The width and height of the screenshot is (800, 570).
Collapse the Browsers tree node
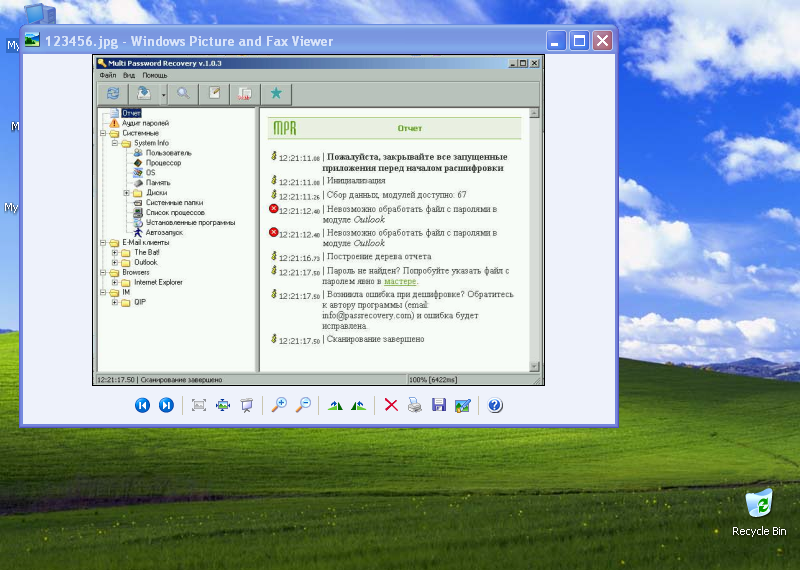pyautogui.click(x=103, y=272)
